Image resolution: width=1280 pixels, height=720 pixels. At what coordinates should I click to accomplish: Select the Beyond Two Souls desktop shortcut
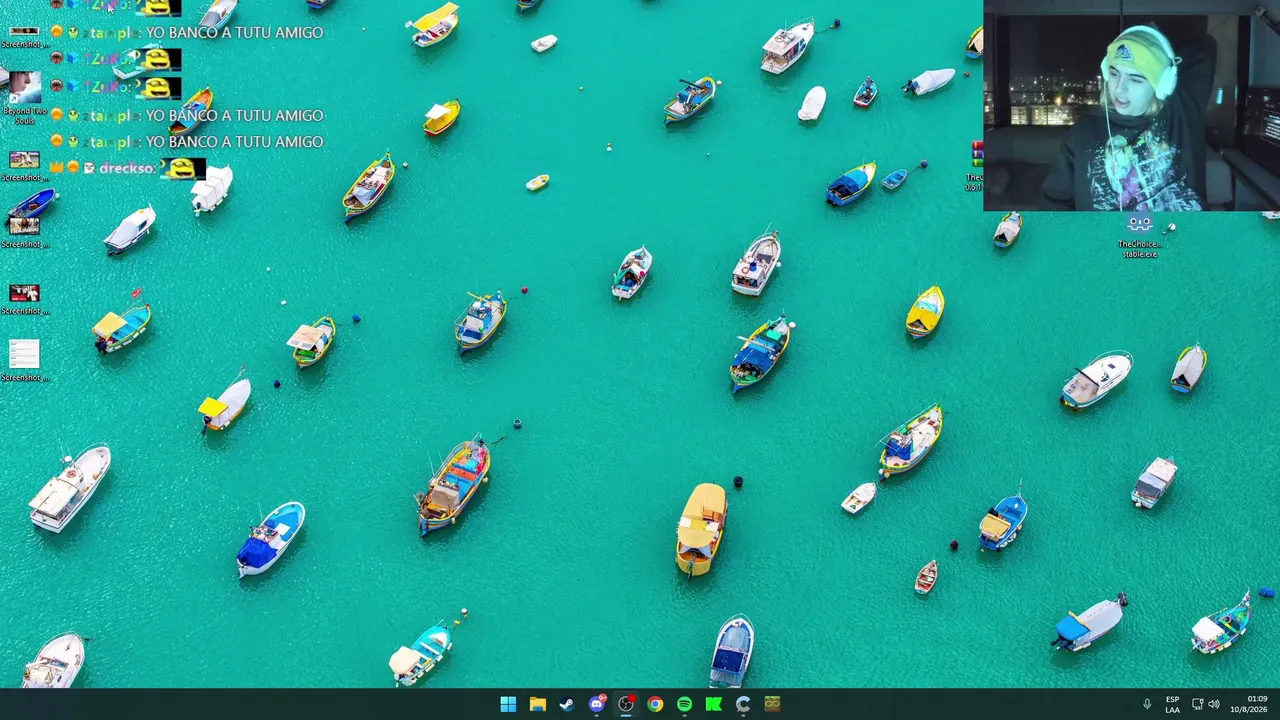point(24,97)
